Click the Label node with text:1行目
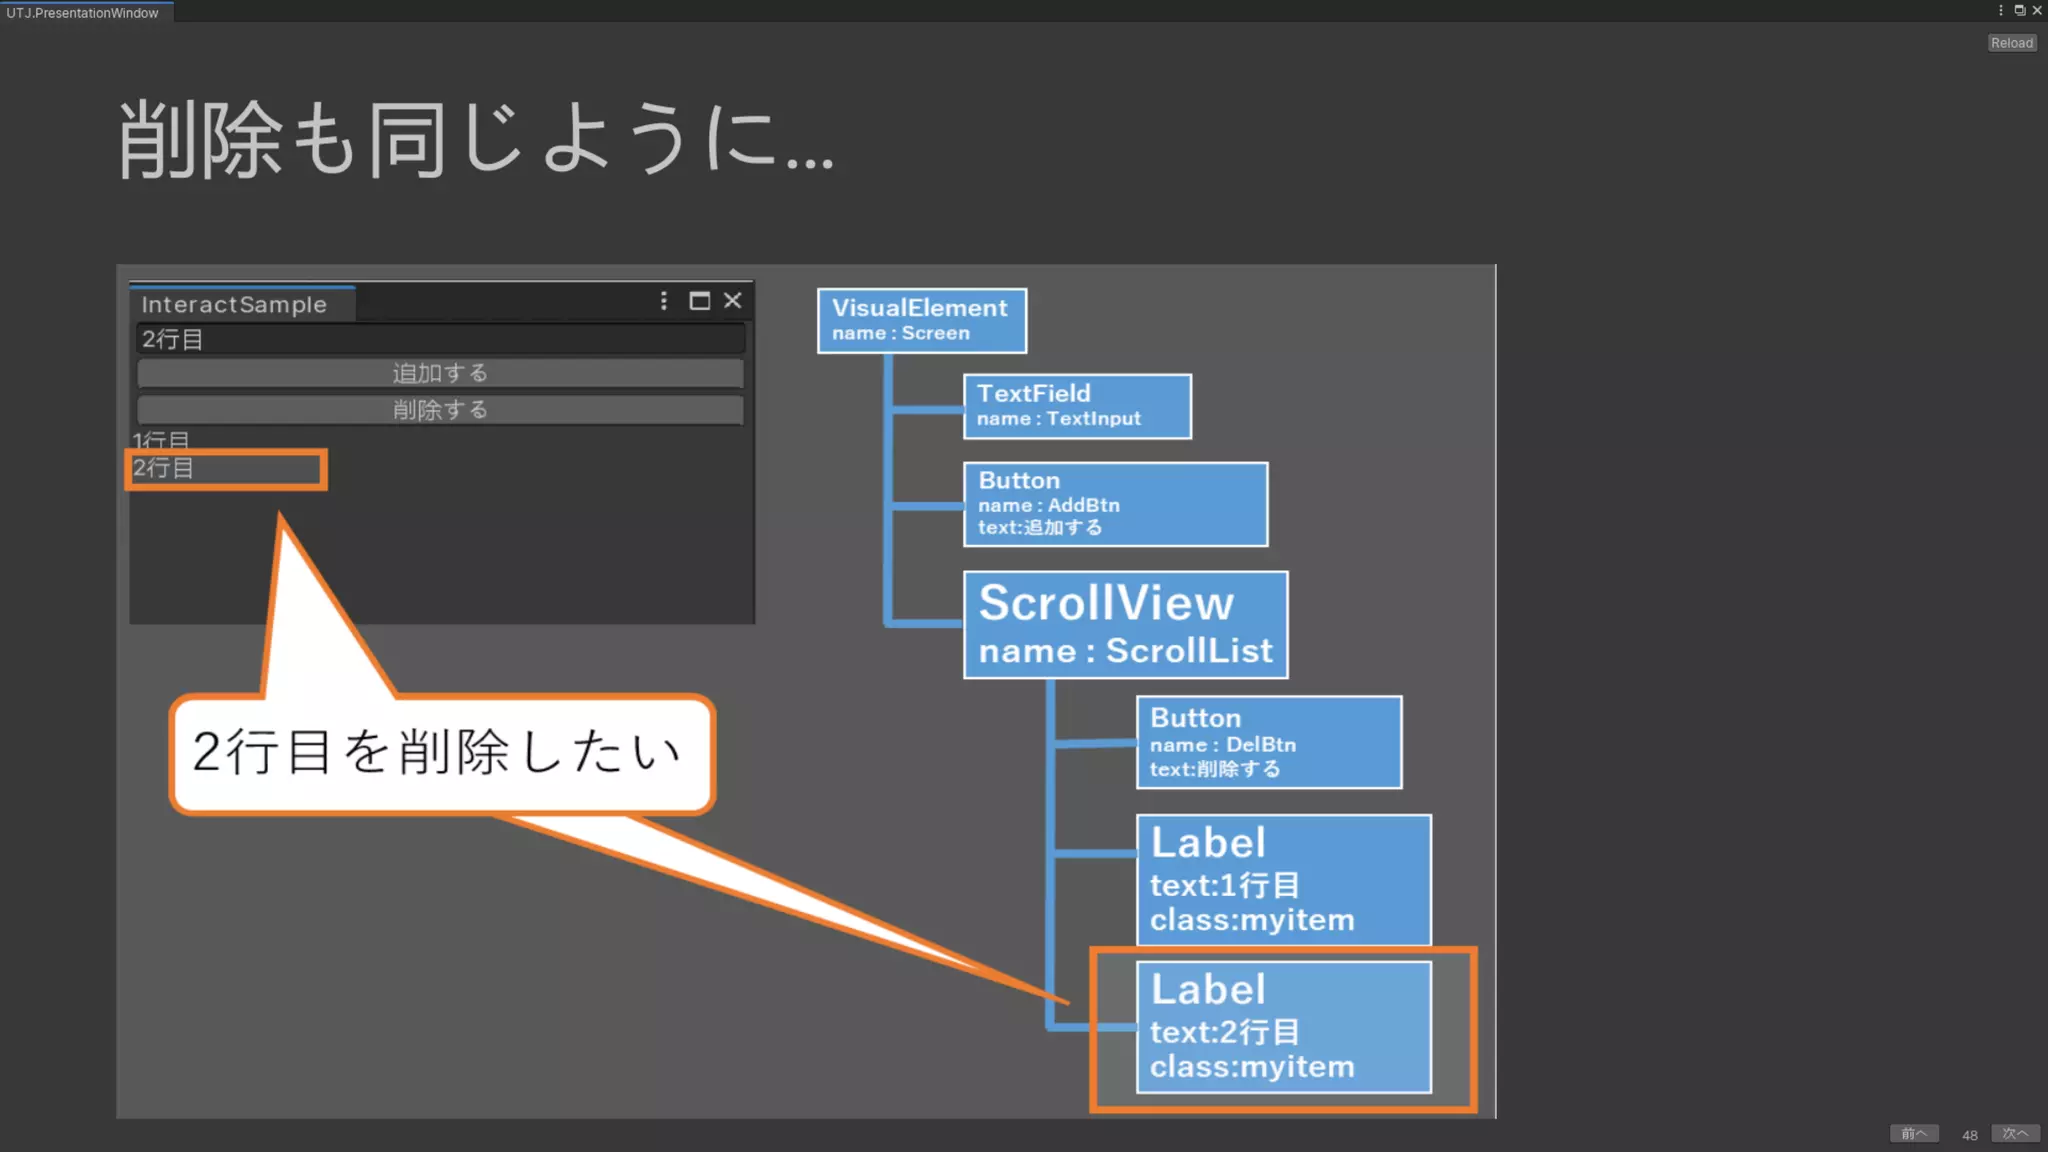 (1284, 880)
